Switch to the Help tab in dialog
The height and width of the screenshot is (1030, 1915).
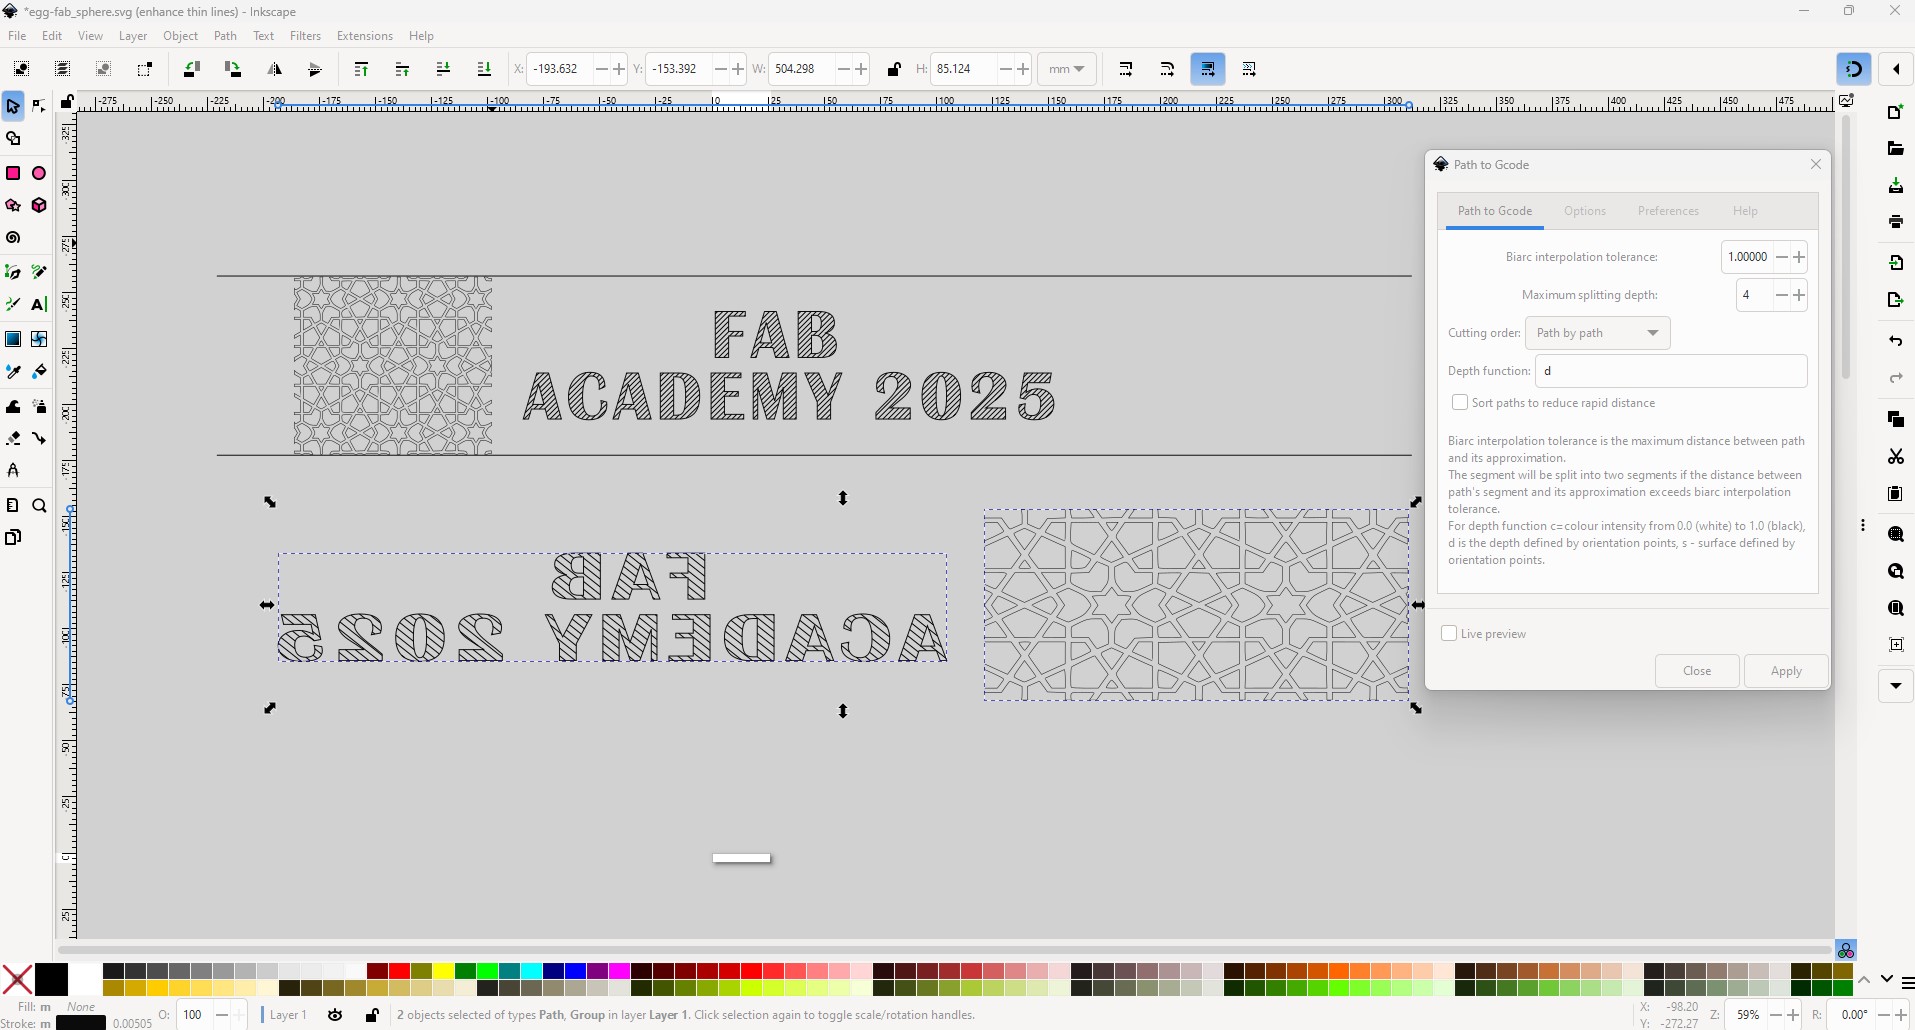[1745, 211]
